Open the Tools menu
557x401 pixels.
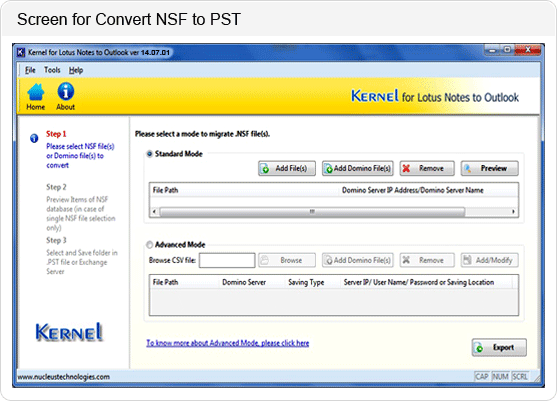coord(52,70)
